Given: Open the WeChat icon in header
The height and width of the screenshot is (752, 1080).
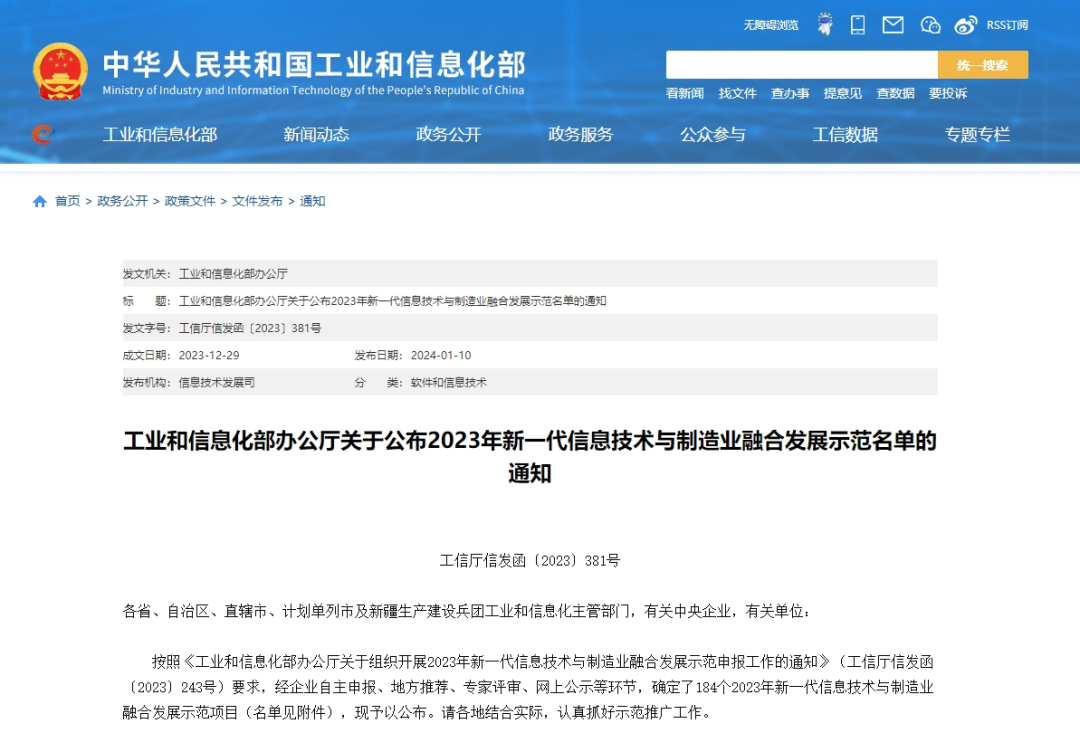Looking at the screenshot, I should pyautogui.click(x=930, y=24).
